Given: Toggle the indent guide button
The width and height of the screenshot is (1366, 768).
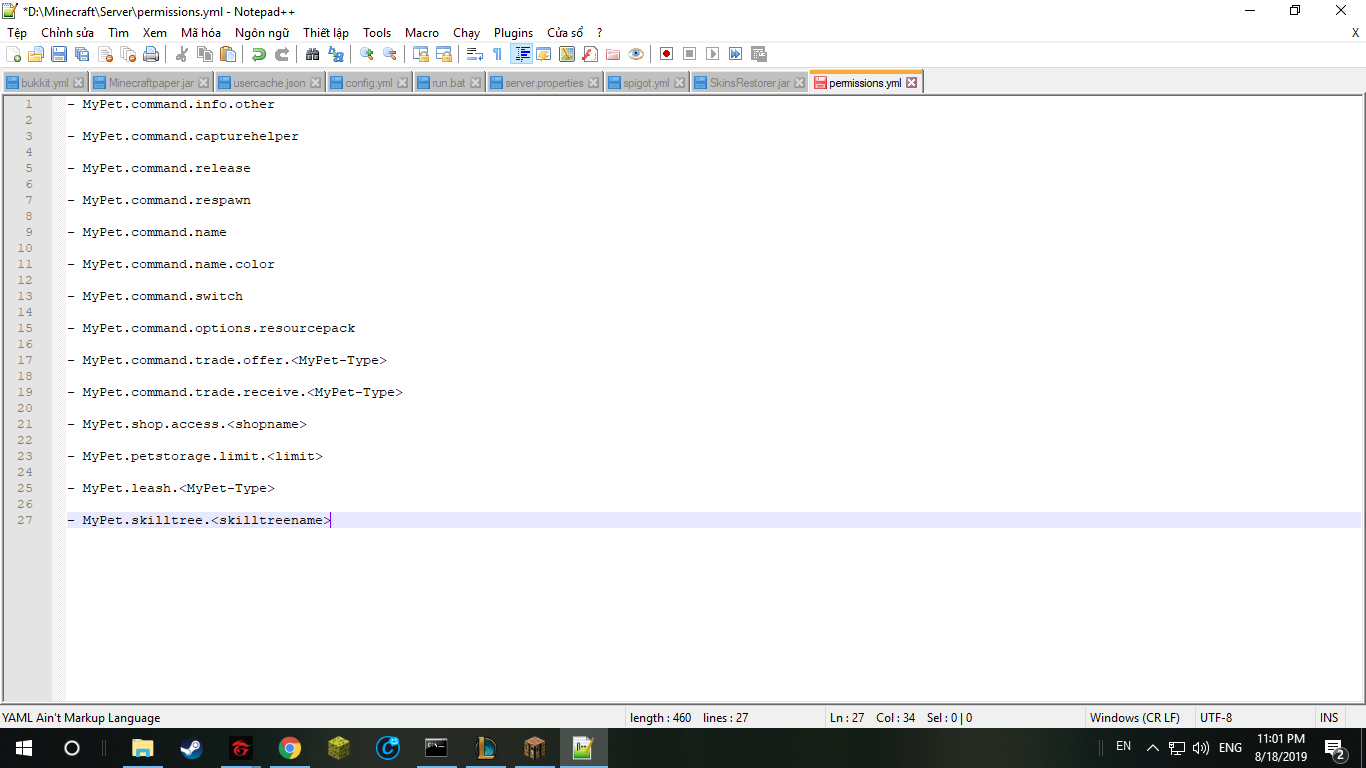Looking at the screenshot, I should pyautogui.click(x=521, y=54).
